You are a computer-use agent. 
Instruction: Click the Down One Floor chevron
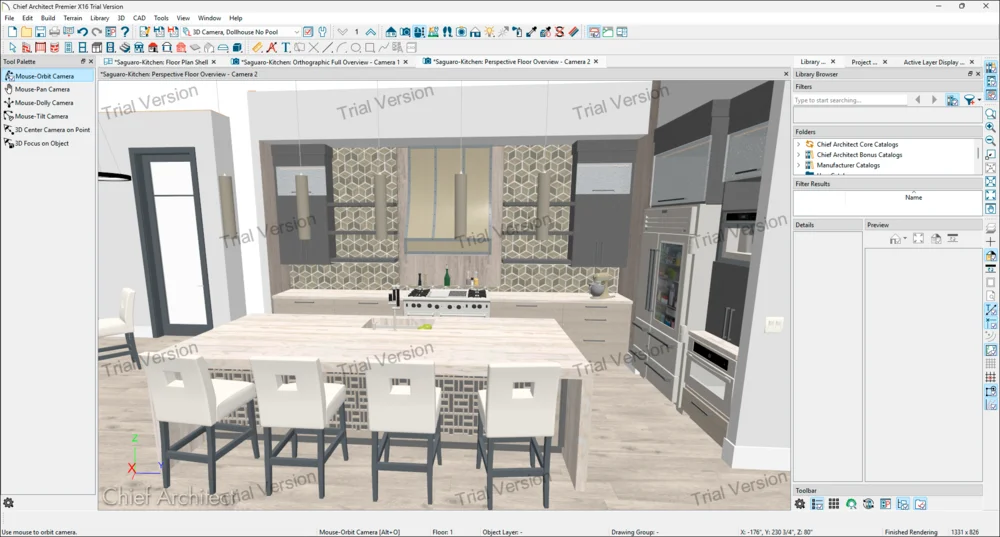343,32
